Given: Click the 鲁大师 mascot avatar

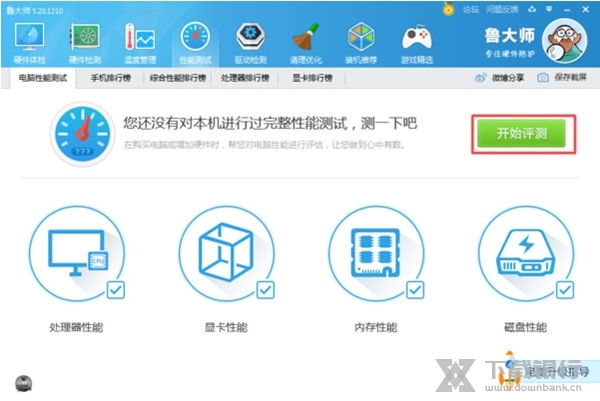Looking at the screenshot, I should pos(565,41).
